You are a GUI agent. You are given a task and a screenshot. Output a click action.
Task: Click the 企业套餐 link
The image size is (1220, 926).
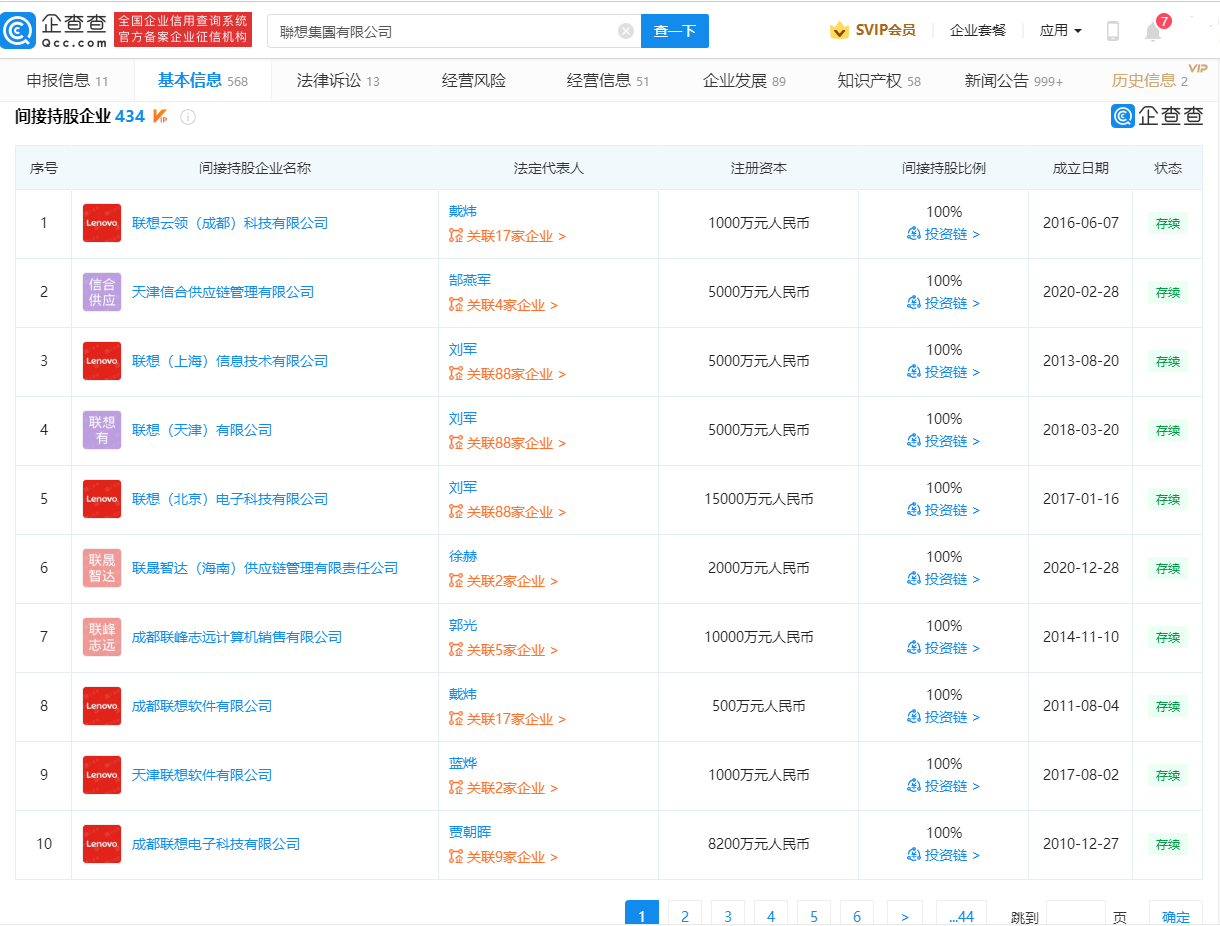[x=978, y=31]
